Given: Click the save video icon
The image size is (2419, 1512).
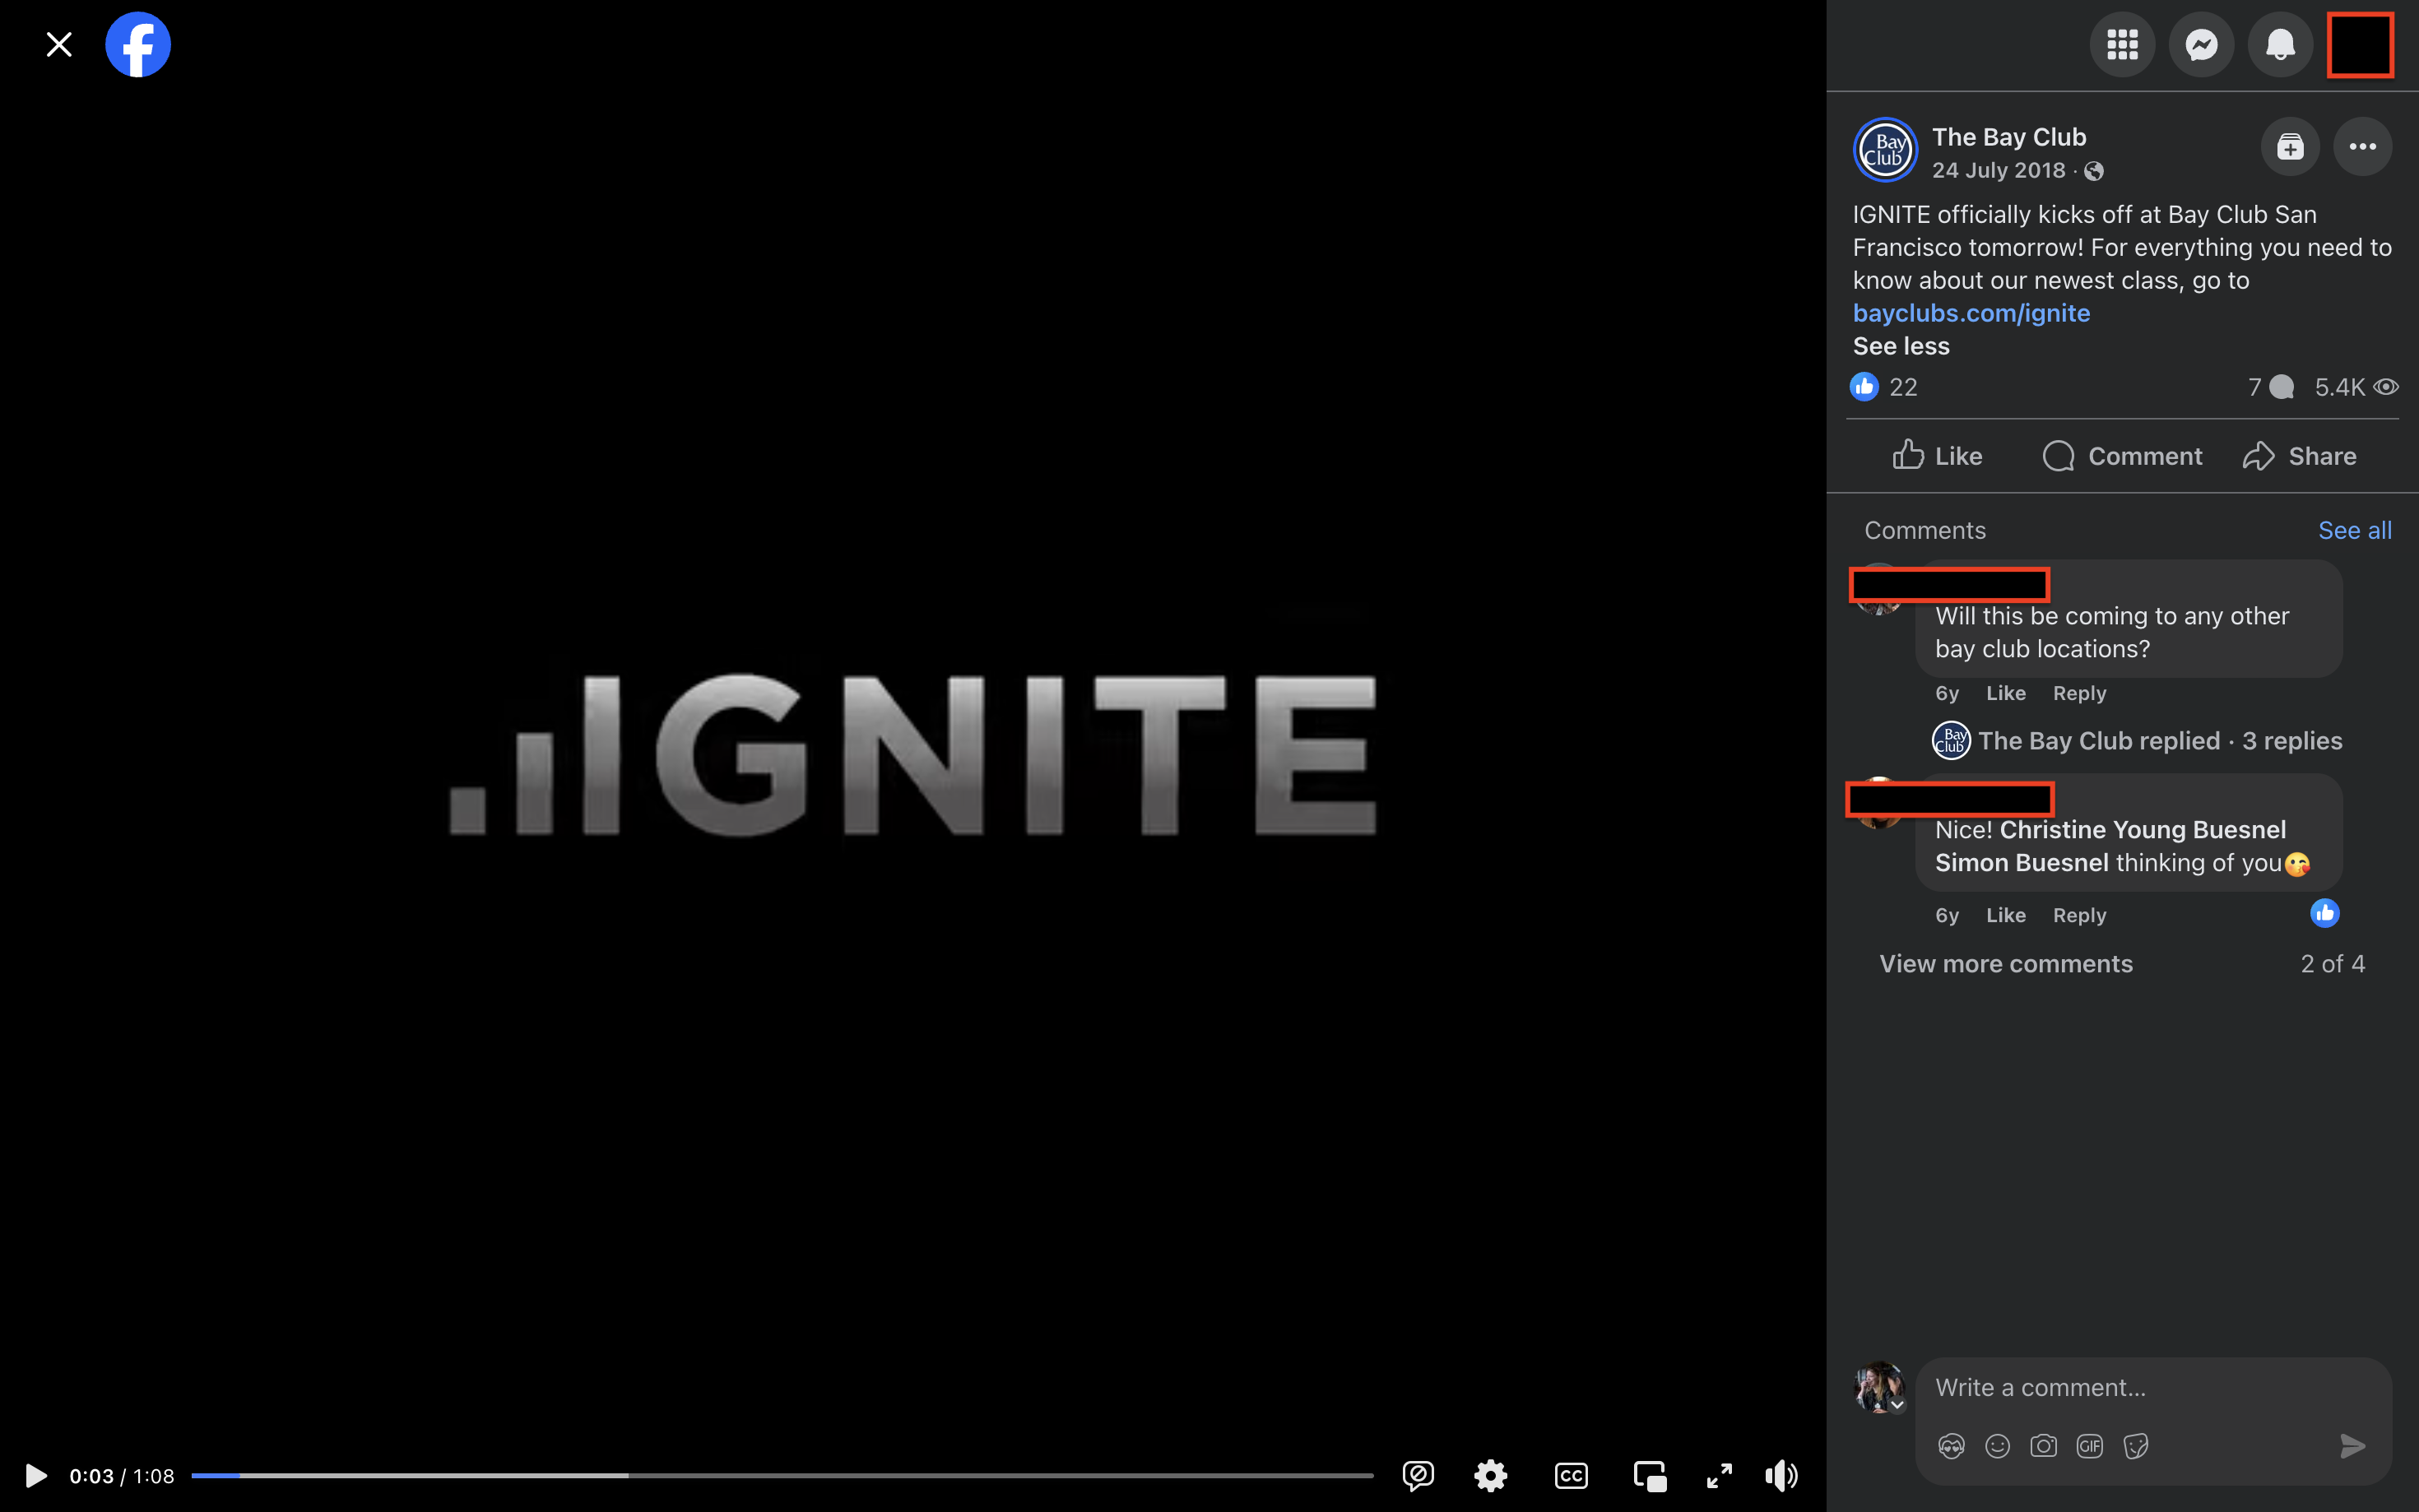Looking at the screenshot, I should click(x=2290, y=147).
